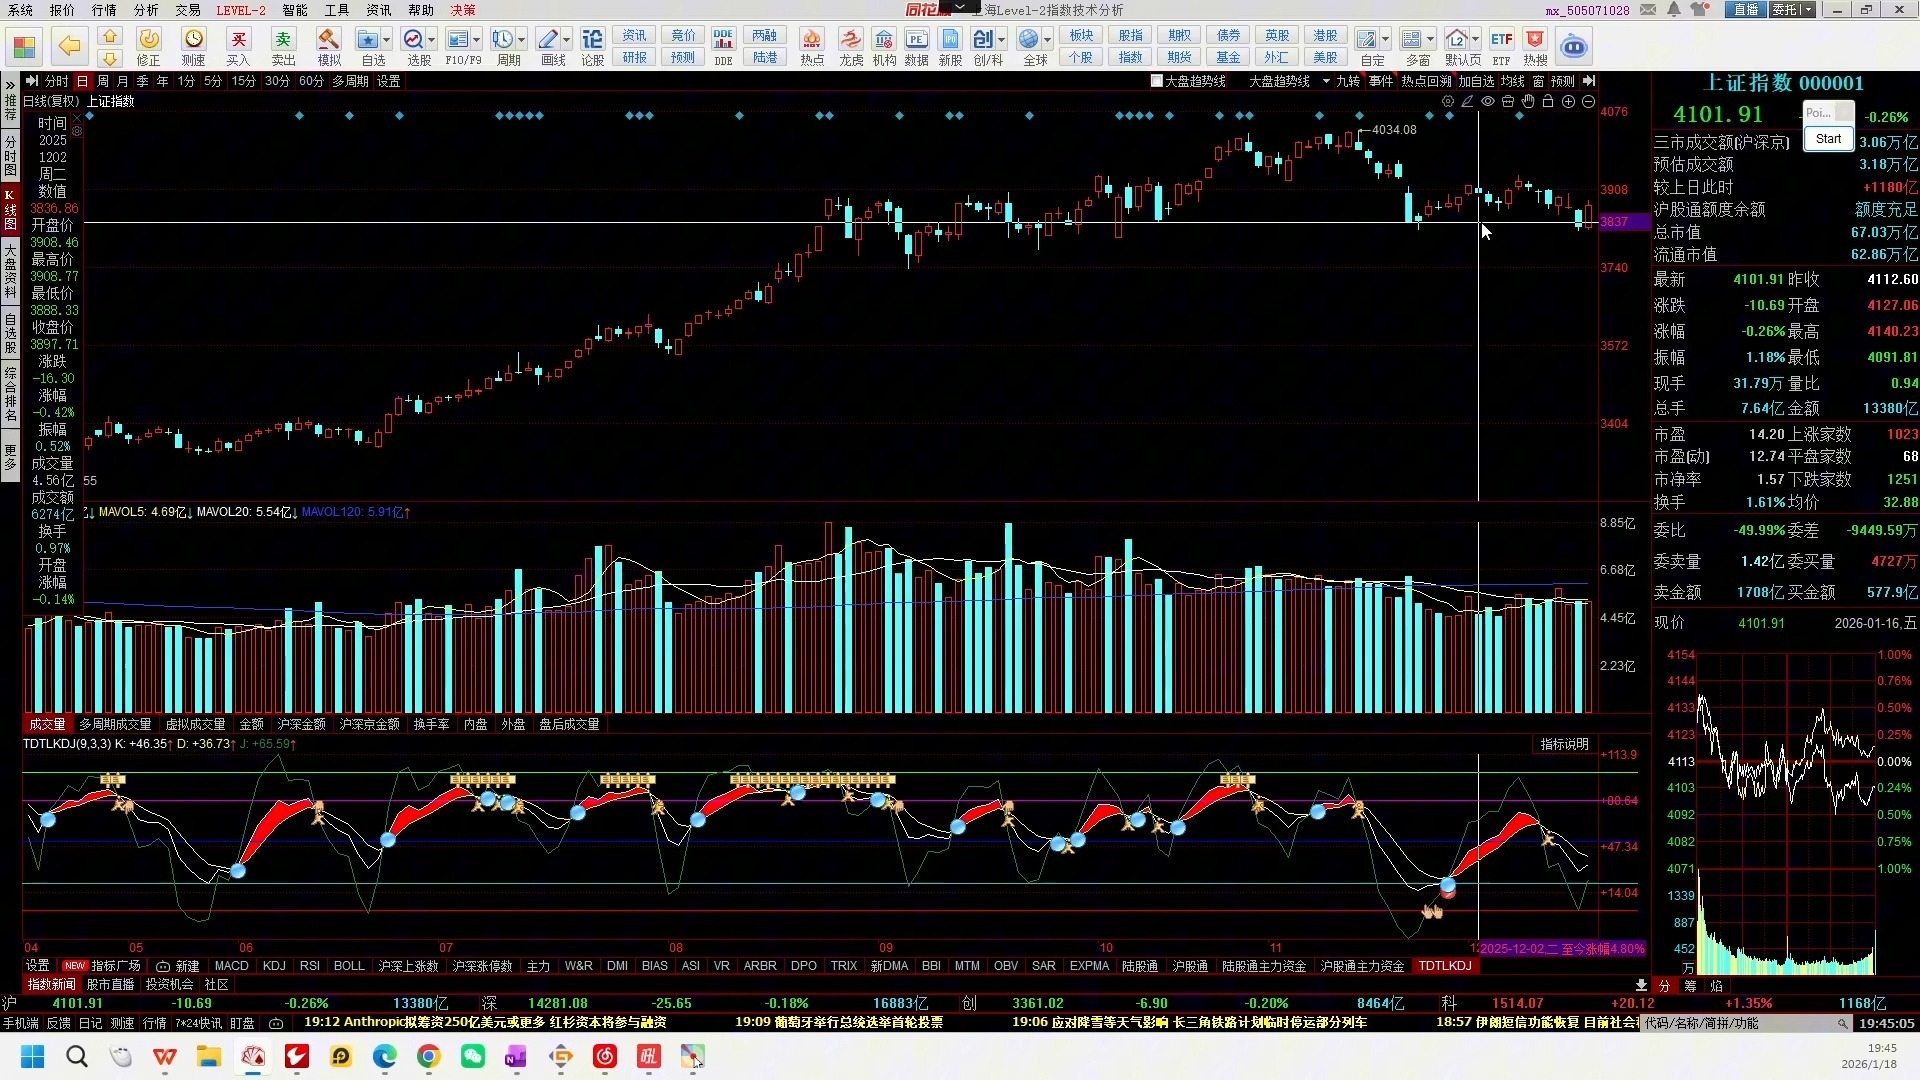Click the chart zoom-in plus icon
Image resolution: width=1920 pixels, height=1080 pixels.
[x=1568, y=102]
